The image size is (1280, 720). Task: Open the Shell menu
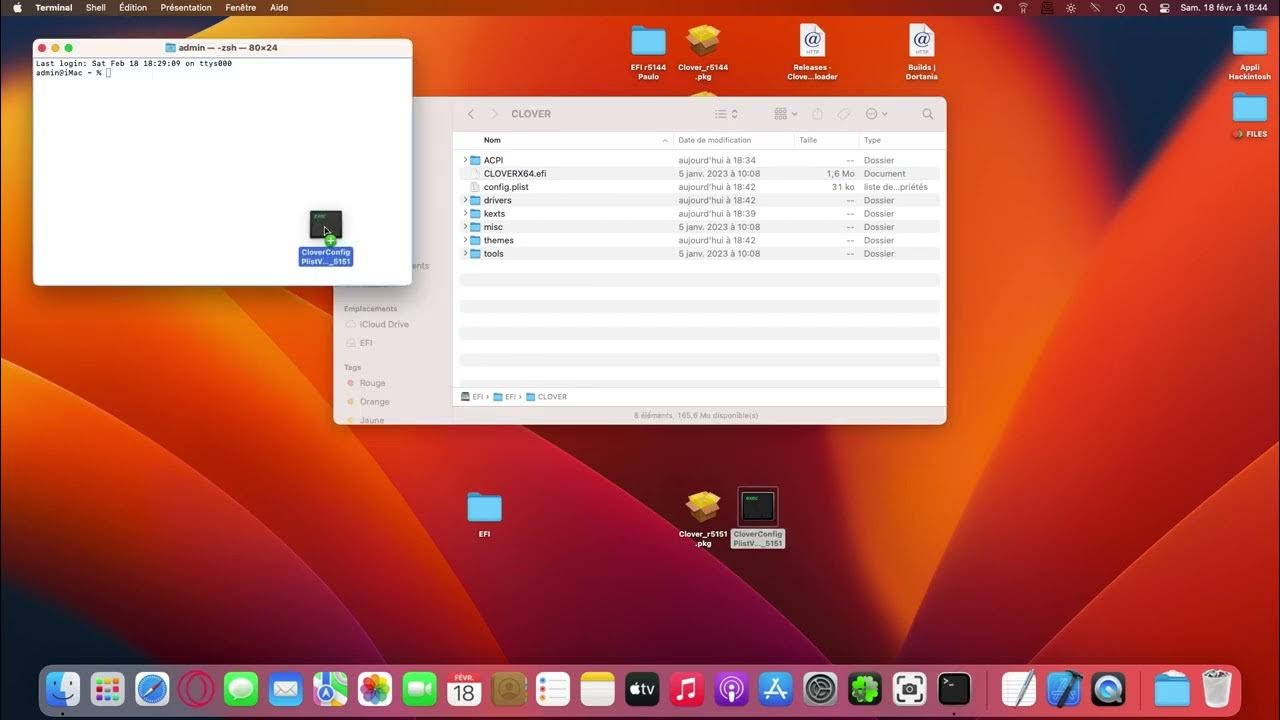point(96,7)
